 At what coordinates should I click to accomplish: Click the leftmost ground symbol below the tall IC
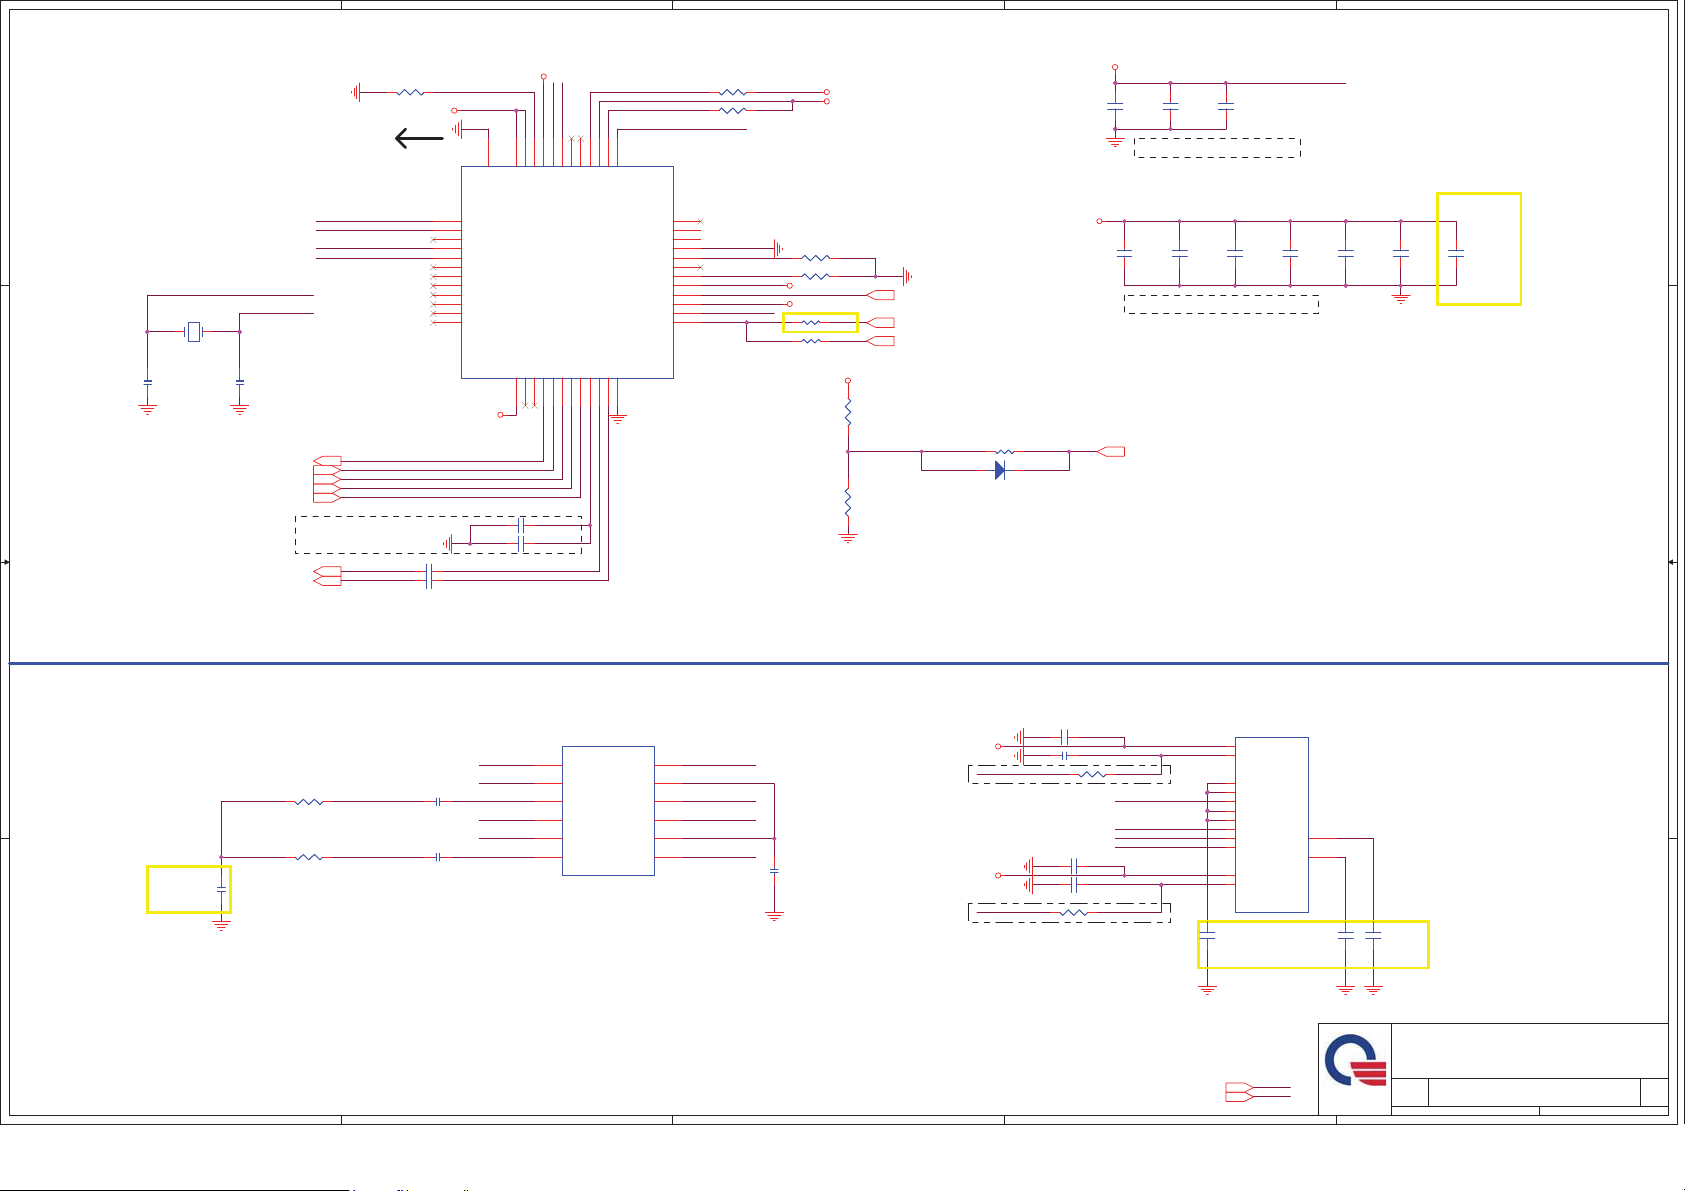pos(1207,990)
